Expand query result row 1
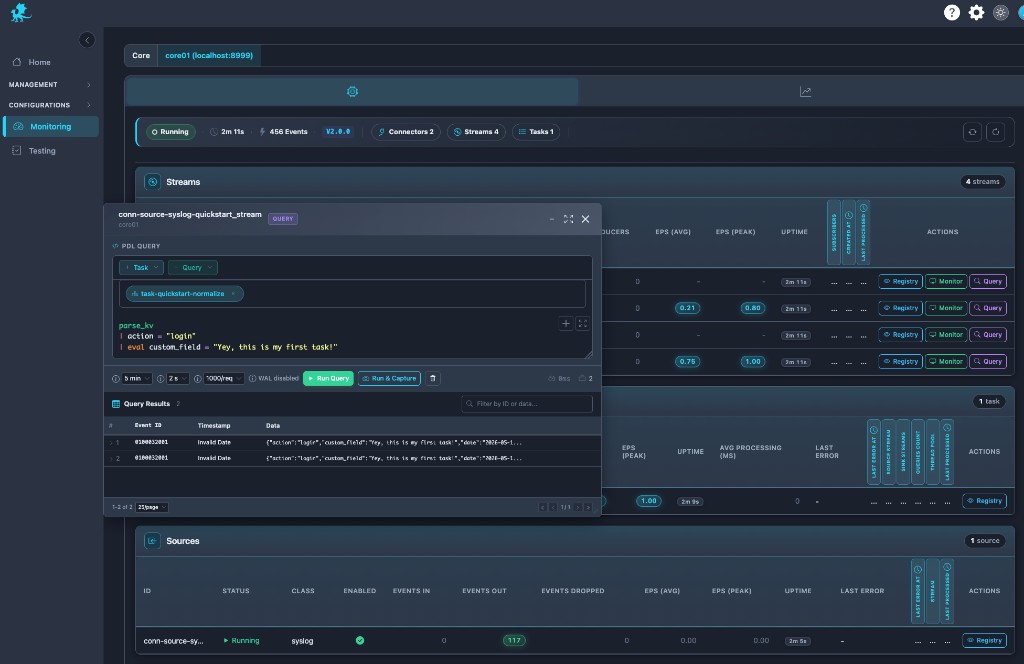 (x=112, y=443)
